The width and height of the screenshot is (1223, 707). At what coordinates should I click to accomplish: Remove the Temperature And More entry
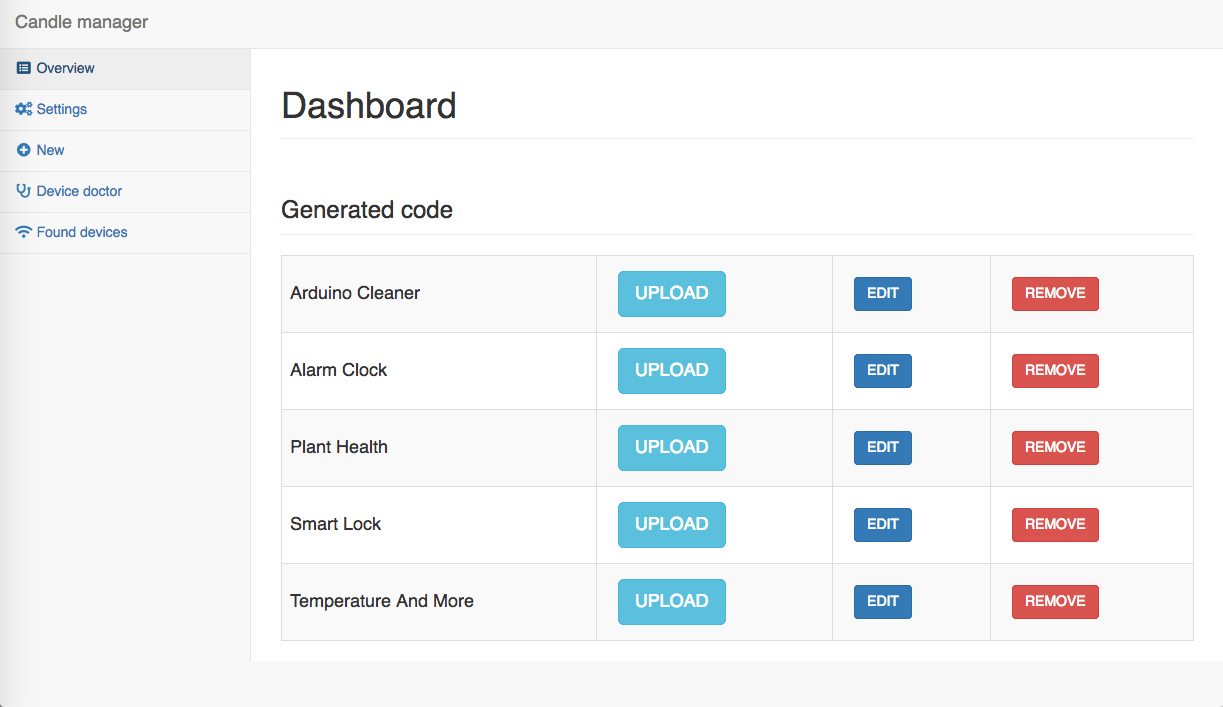click(x=1055, y=602)
